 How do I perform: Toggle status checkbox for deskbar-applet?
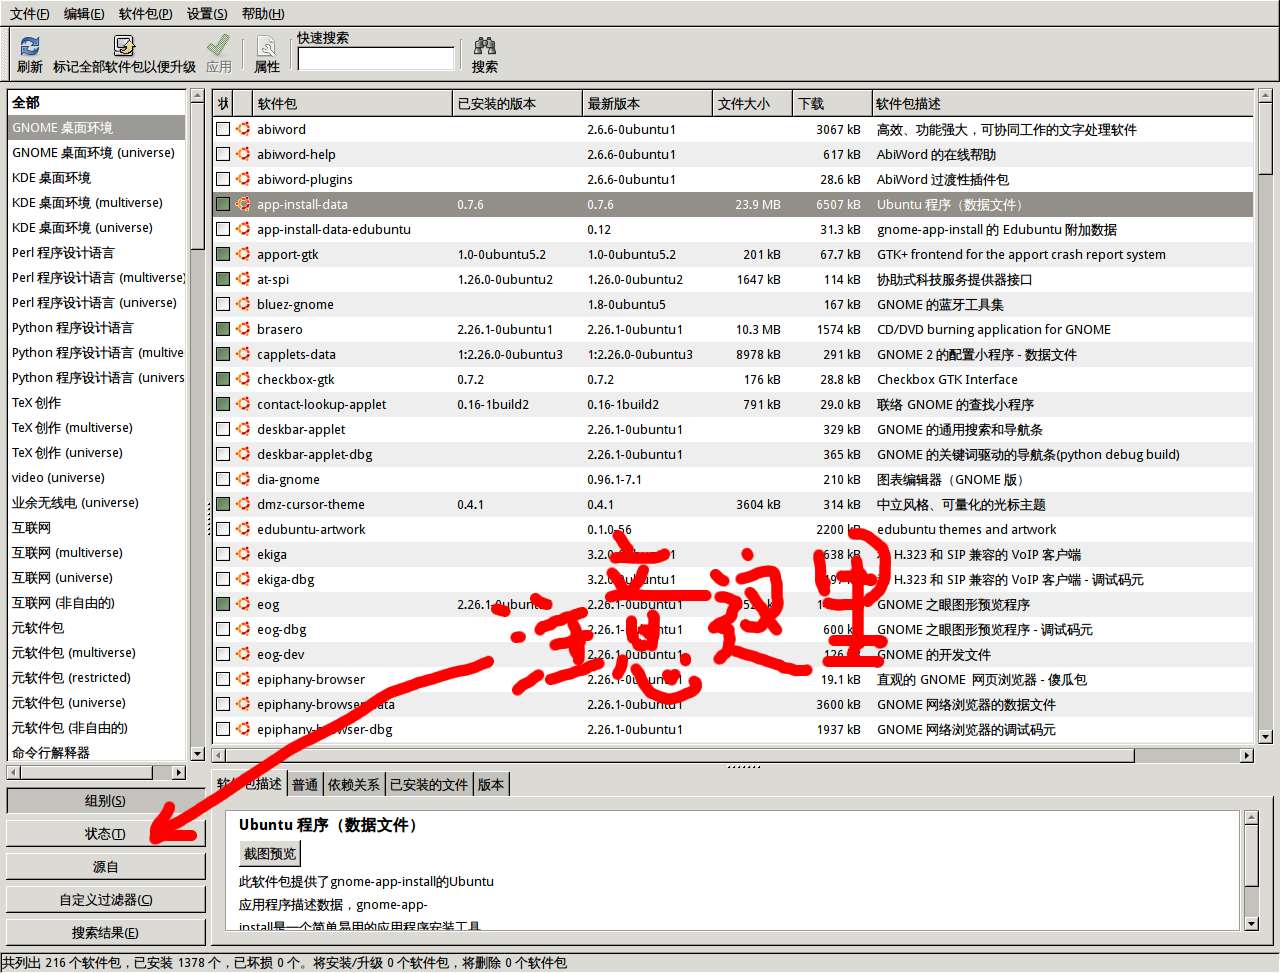click(x=223, y=429)
